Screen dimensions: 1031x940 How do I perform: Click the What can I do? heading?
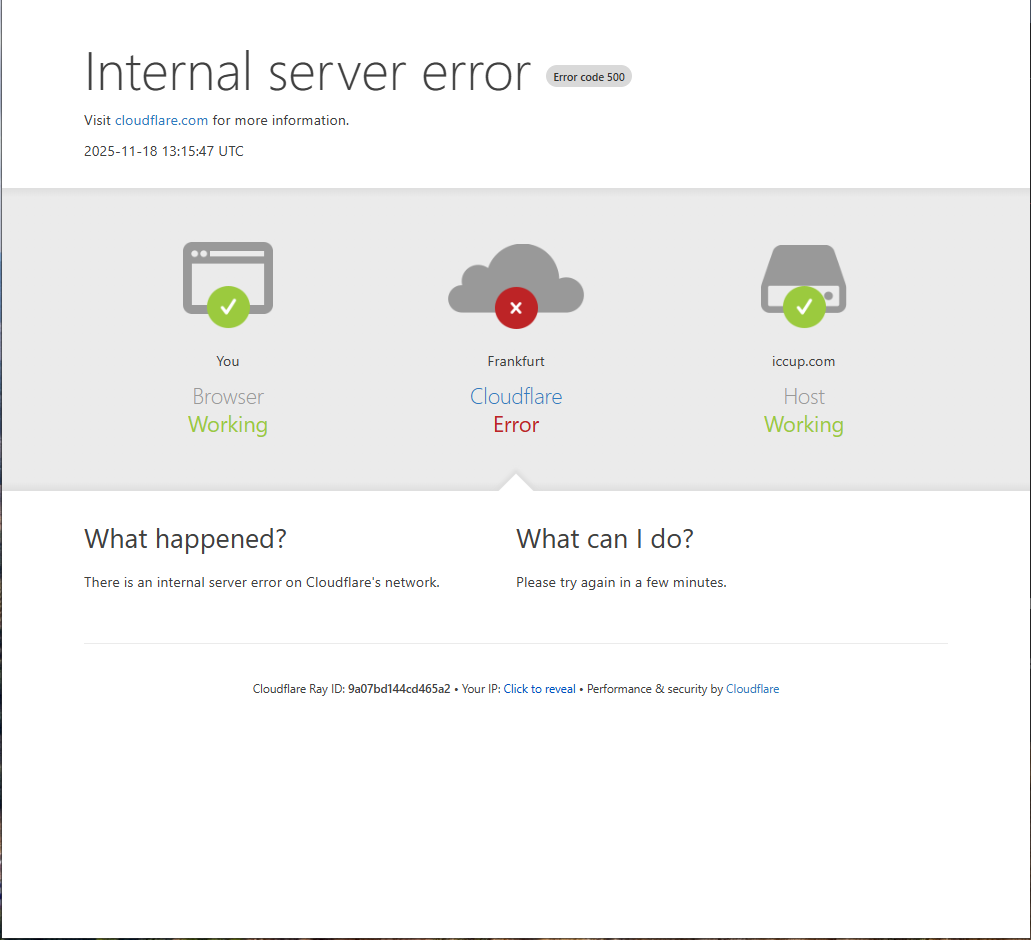(x=604, y=539)
